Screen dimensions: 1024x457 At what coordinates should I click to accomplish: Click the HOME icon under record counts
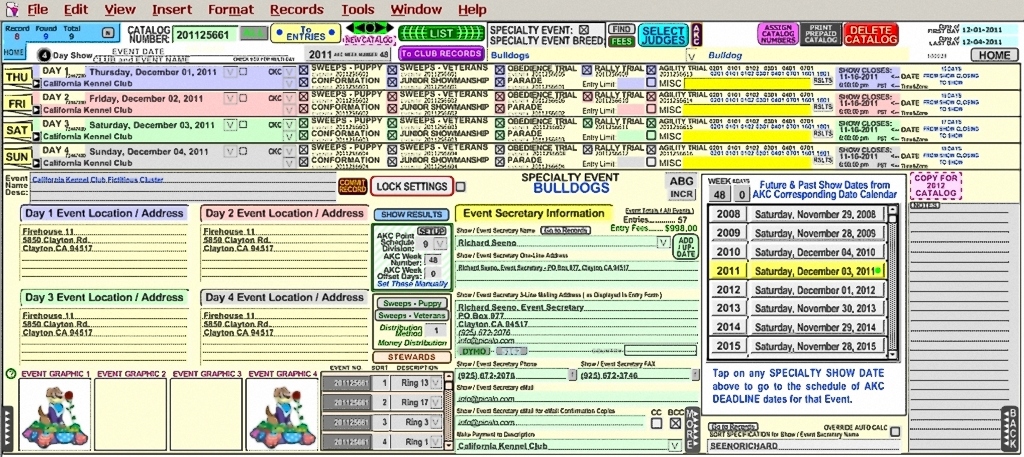point(14,52)
